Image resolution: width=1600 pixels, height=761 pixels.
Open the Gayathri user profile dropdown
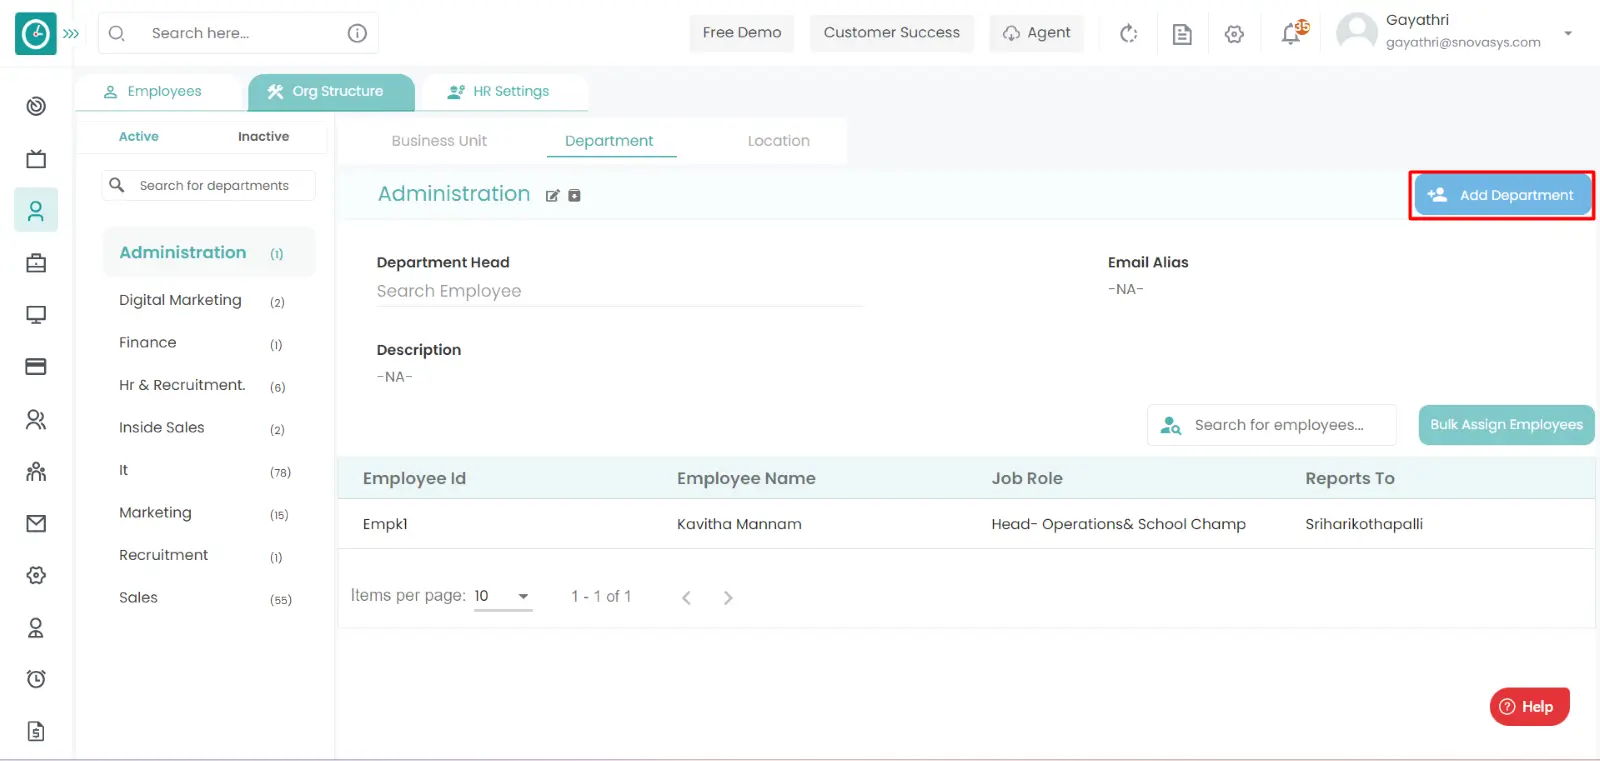(x=1568, y=33)
